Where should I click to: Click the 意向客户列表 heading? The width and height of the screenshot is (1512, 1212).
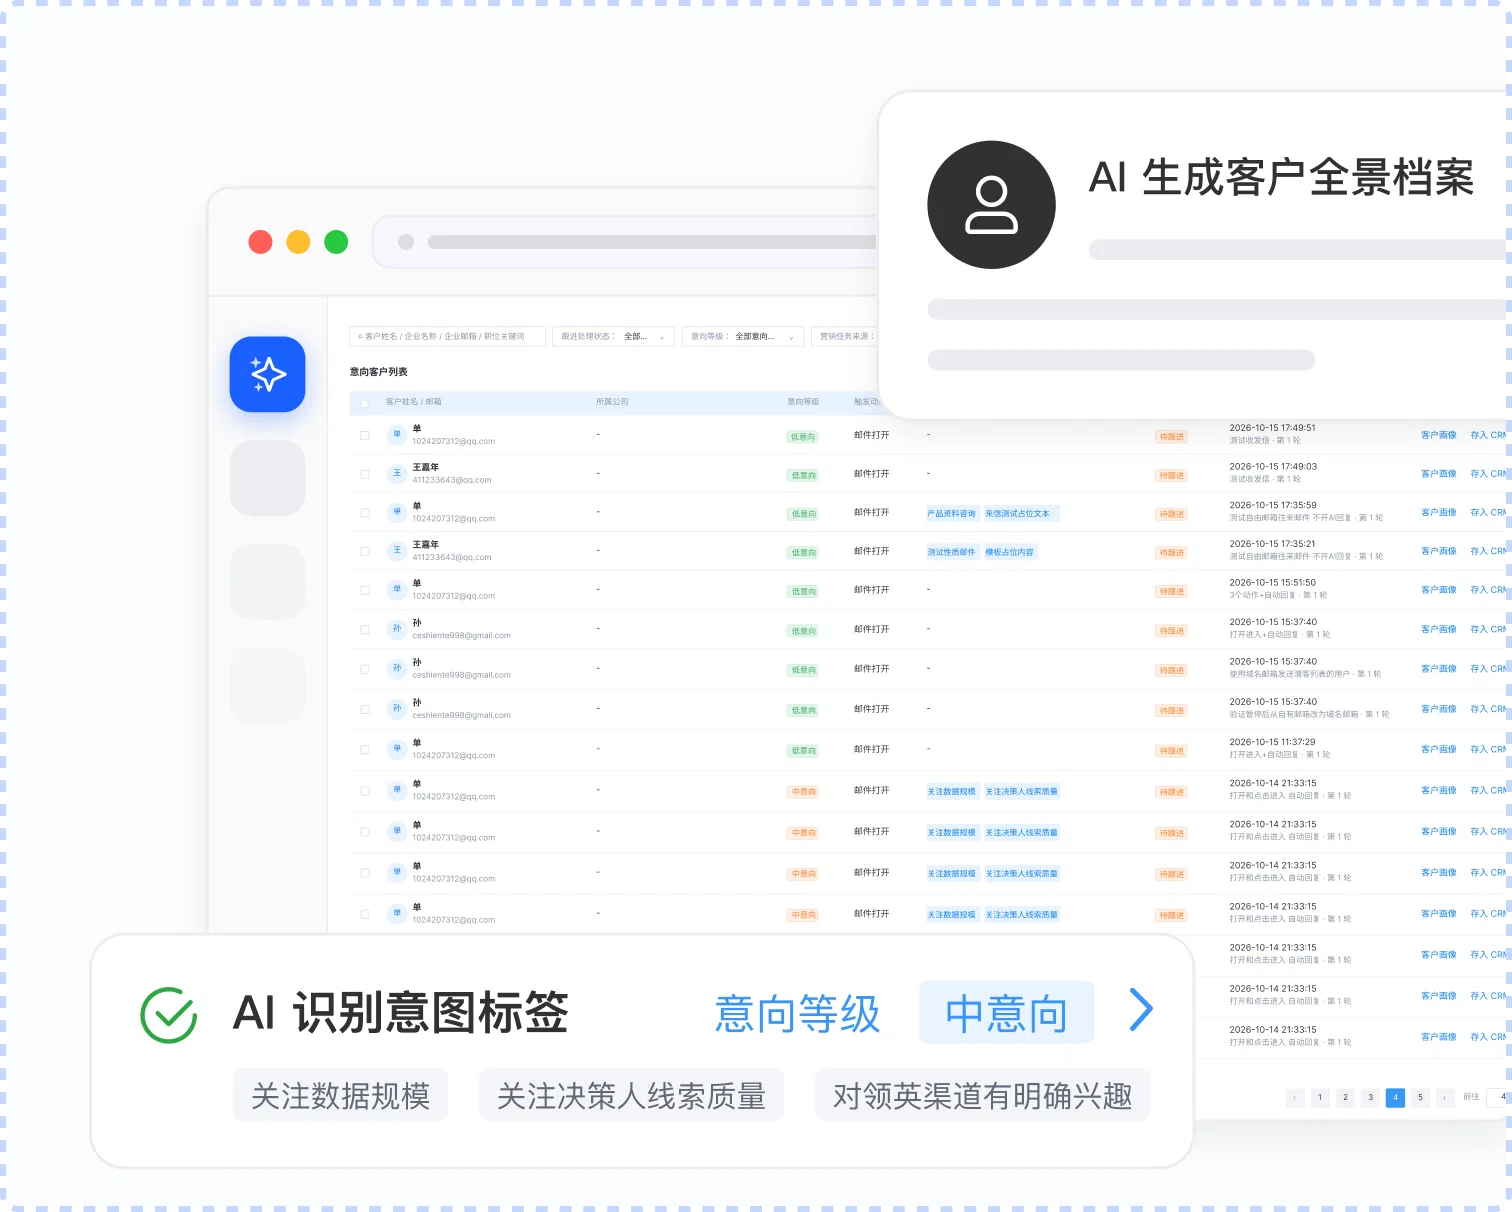[x=378, y=372]
